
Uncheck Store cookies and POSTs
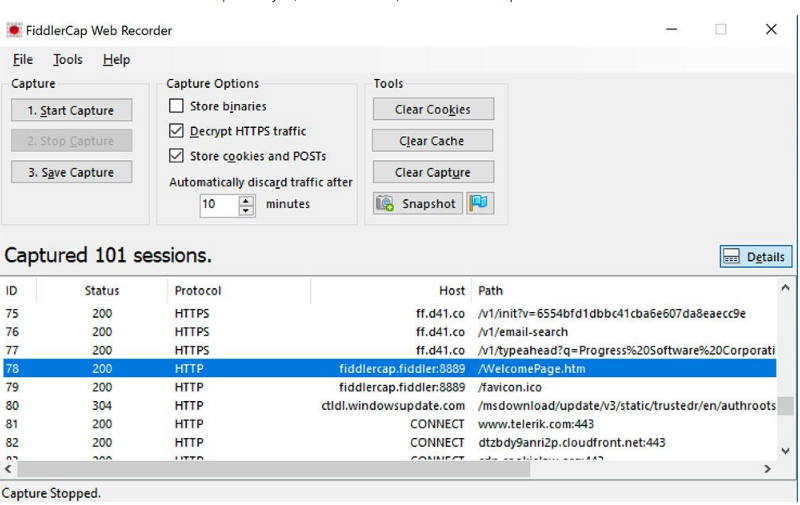click(176, 155)
